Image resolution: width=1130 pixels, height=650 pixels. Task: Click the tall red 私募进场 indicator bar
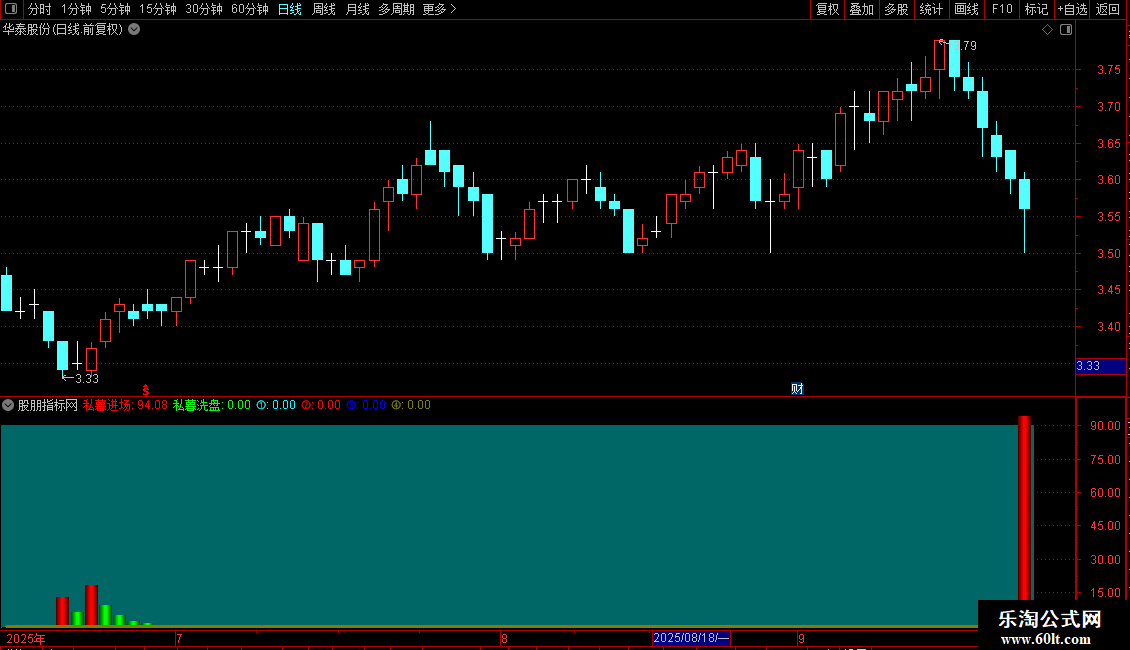click(1024, 507)
